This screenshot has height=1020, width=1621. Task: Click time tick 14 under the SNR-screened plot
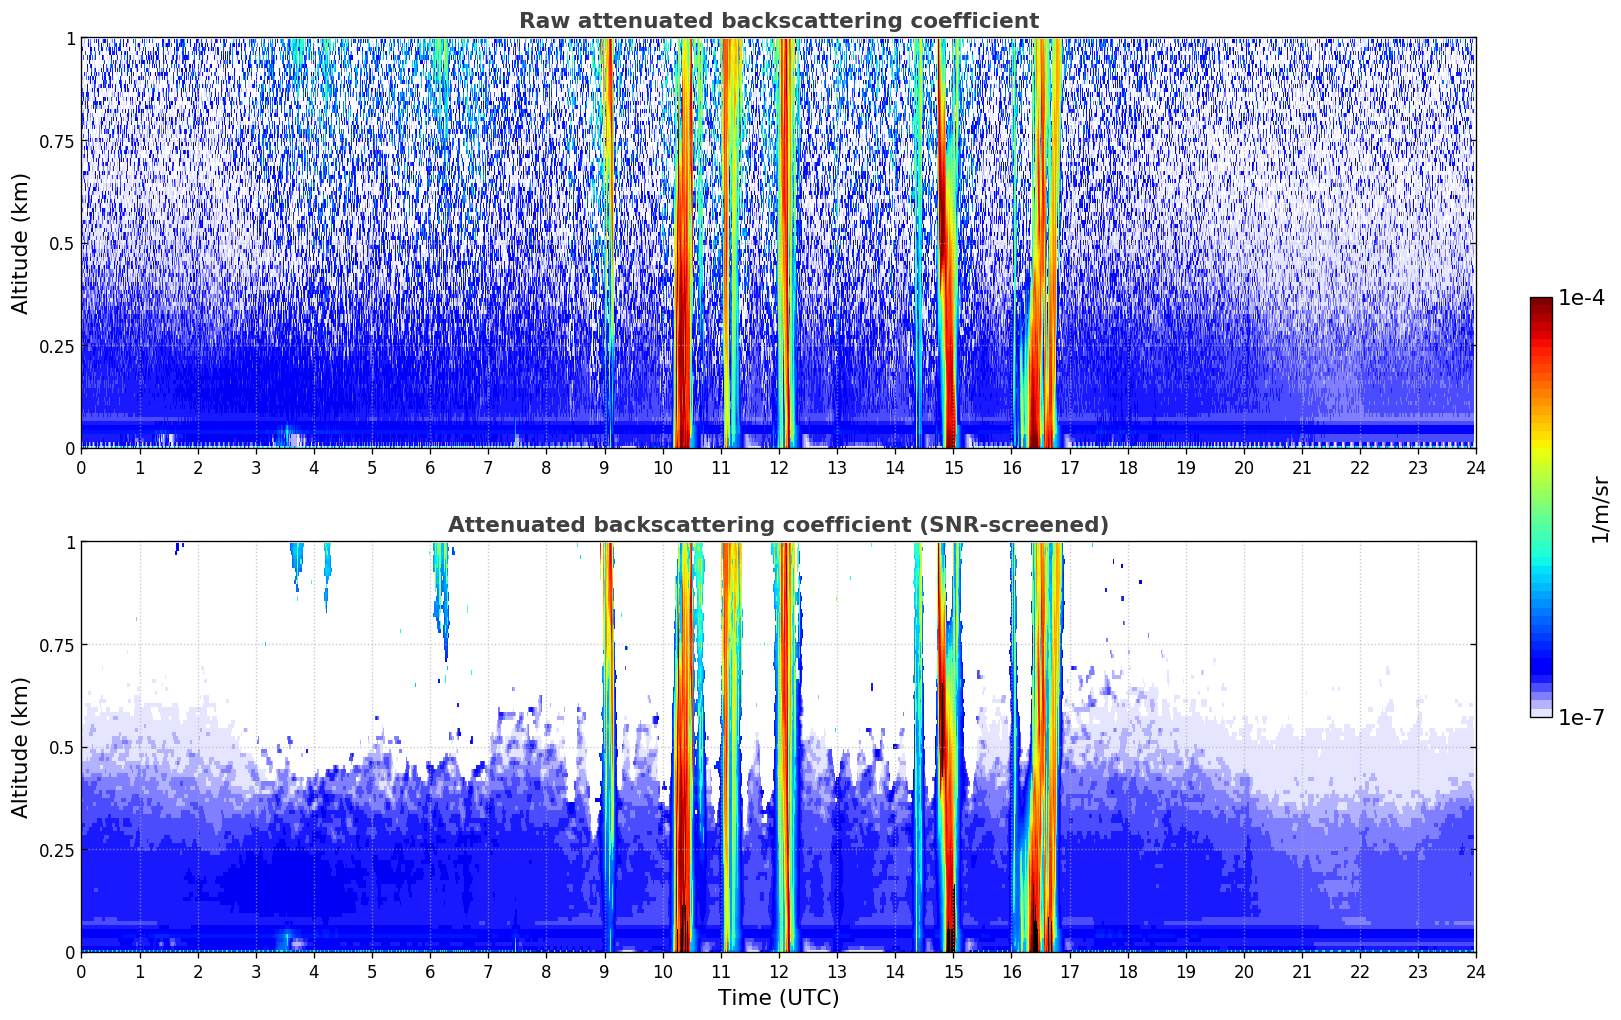point(895,971)
